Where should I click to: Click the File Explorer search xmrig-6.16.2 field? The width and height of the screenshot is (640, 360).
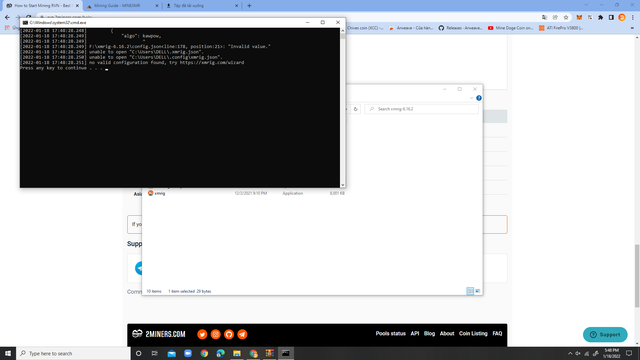tap(421, 109)
